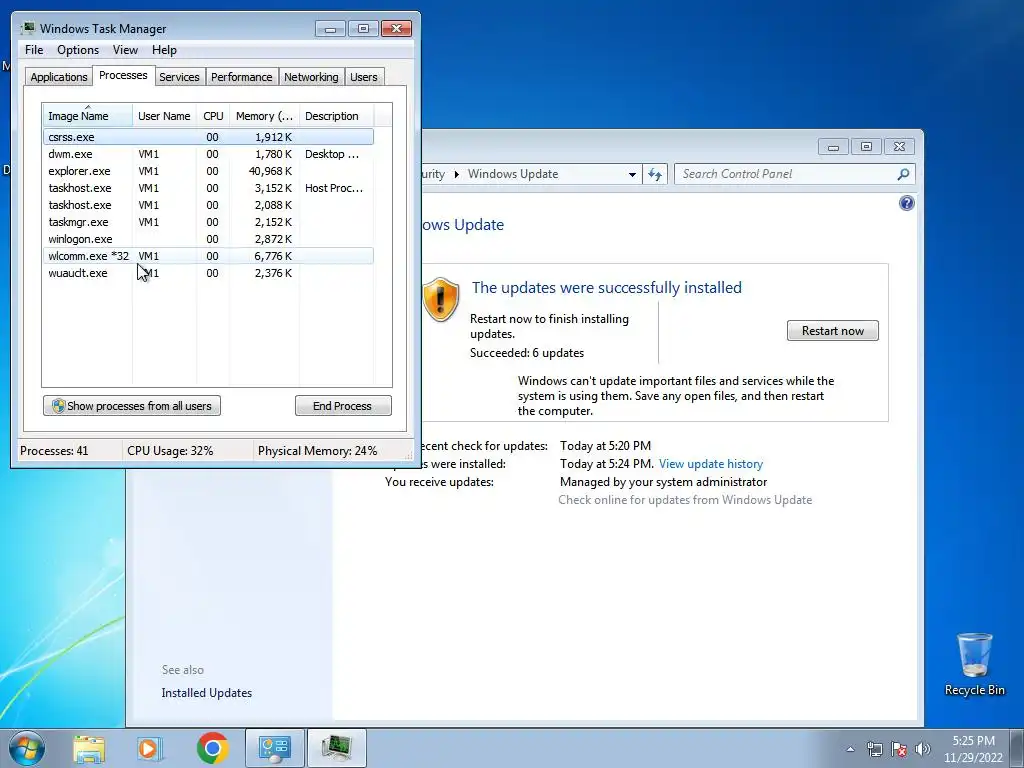The image size is (1024, 768).
Task: Switch to the Users tab
Action: point(363,77)
